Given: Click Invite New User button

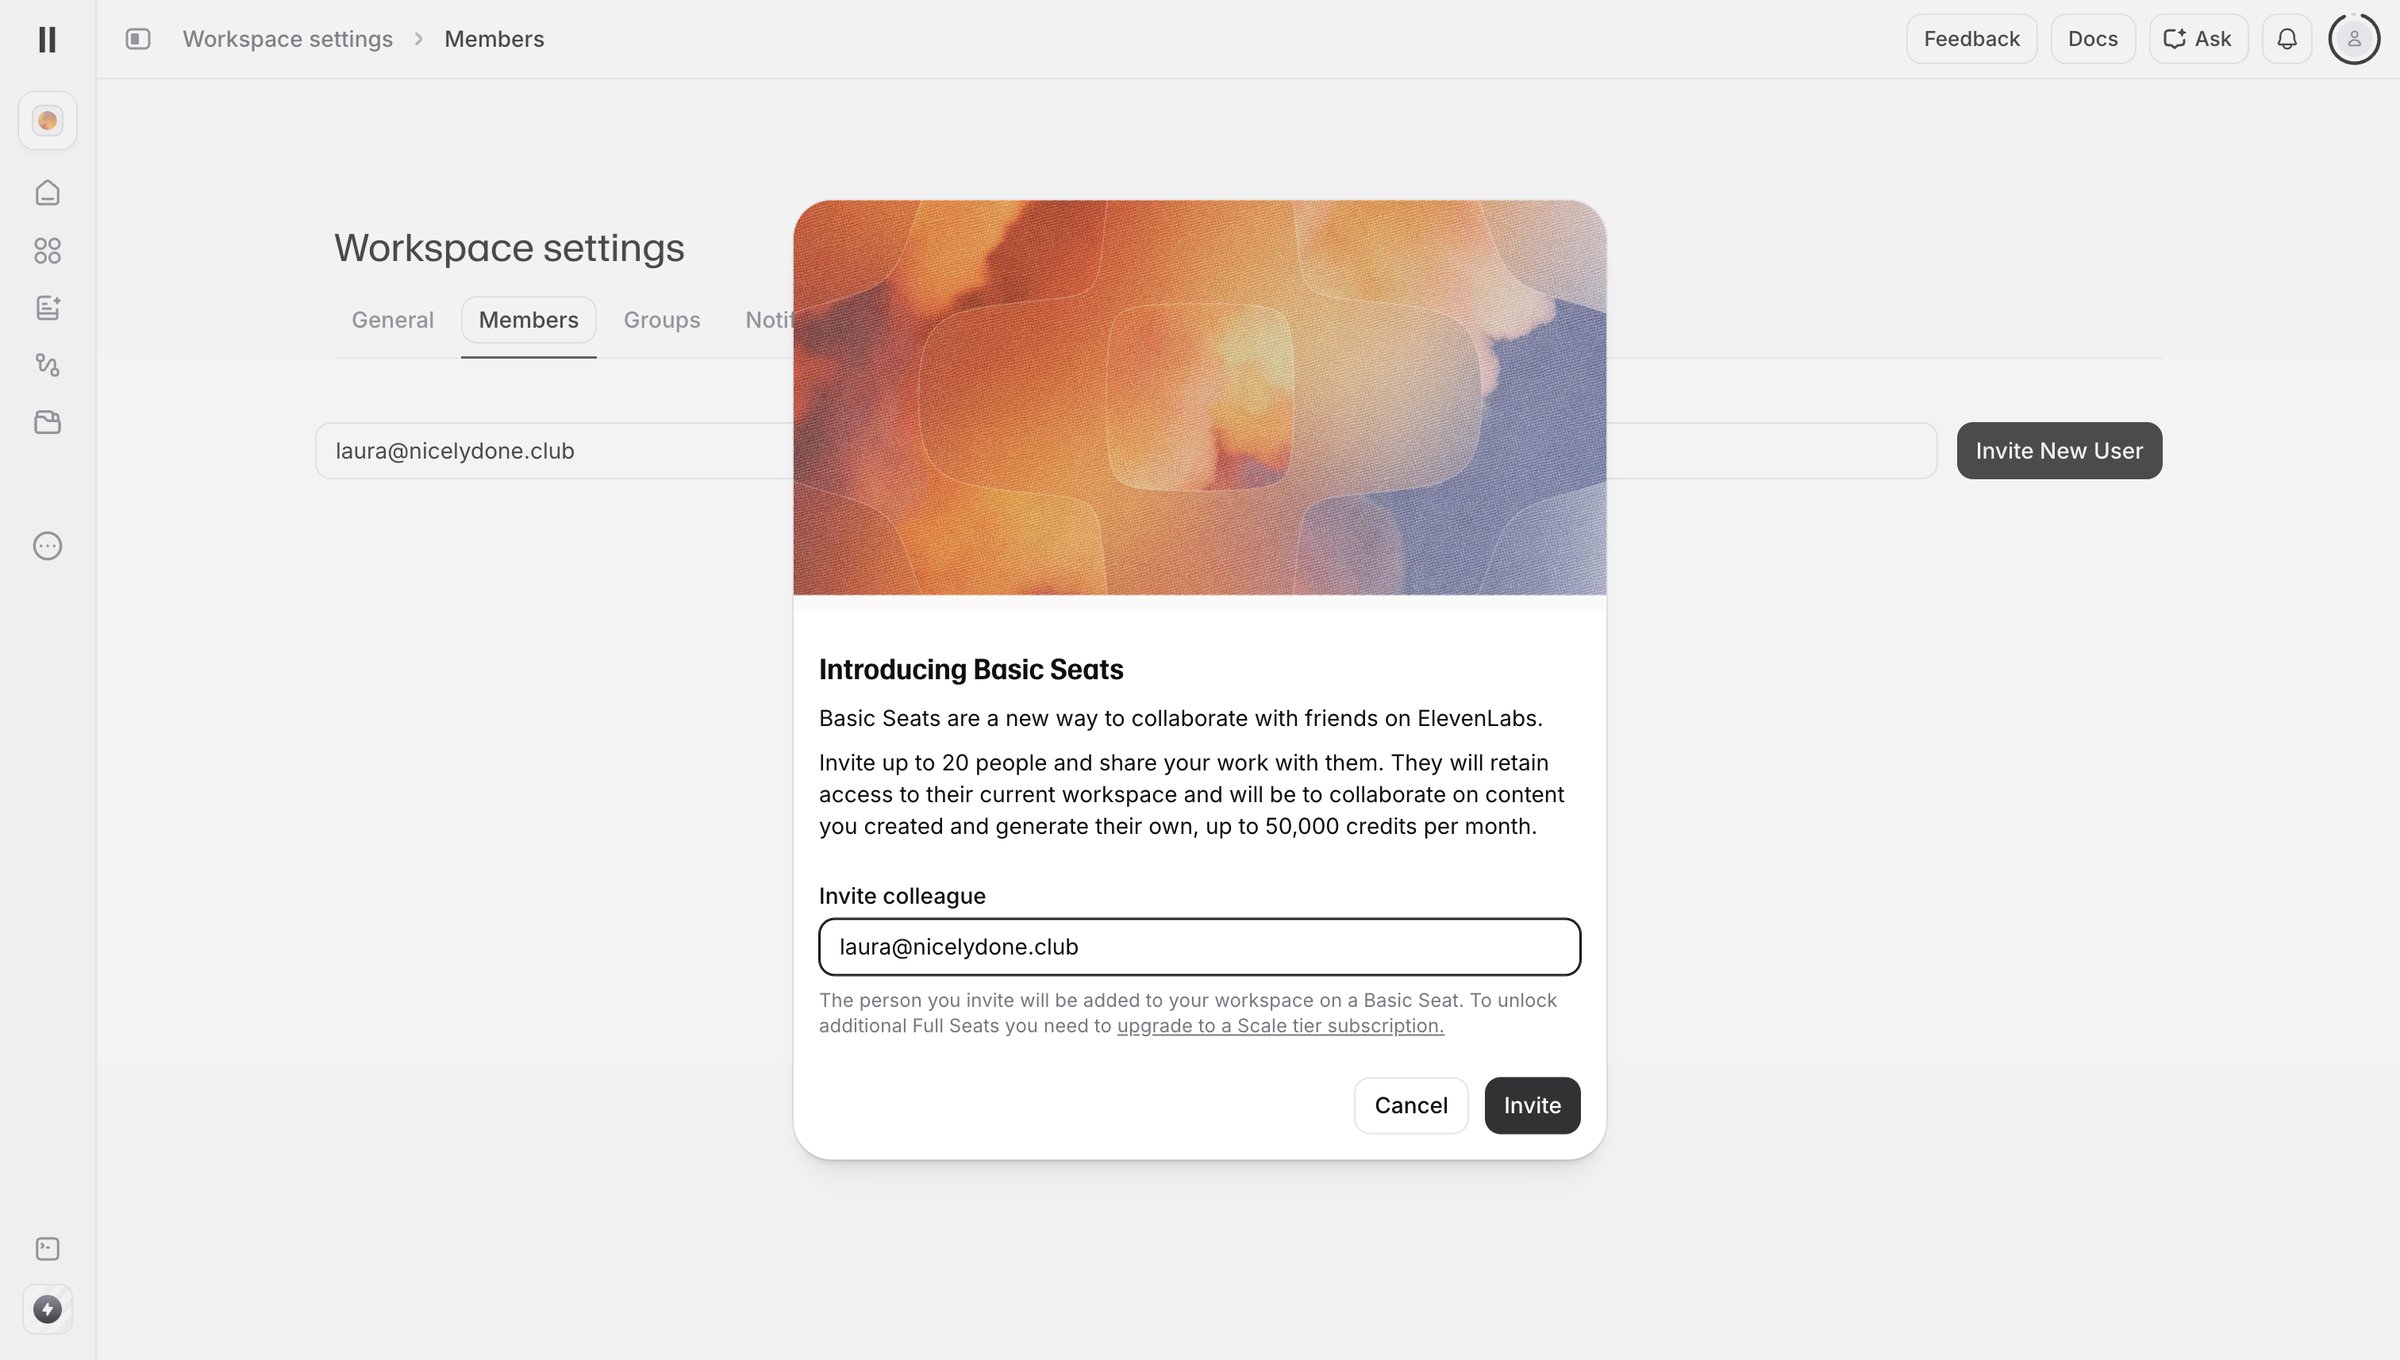Looking at the screenshot, I should coord(2059,451).
